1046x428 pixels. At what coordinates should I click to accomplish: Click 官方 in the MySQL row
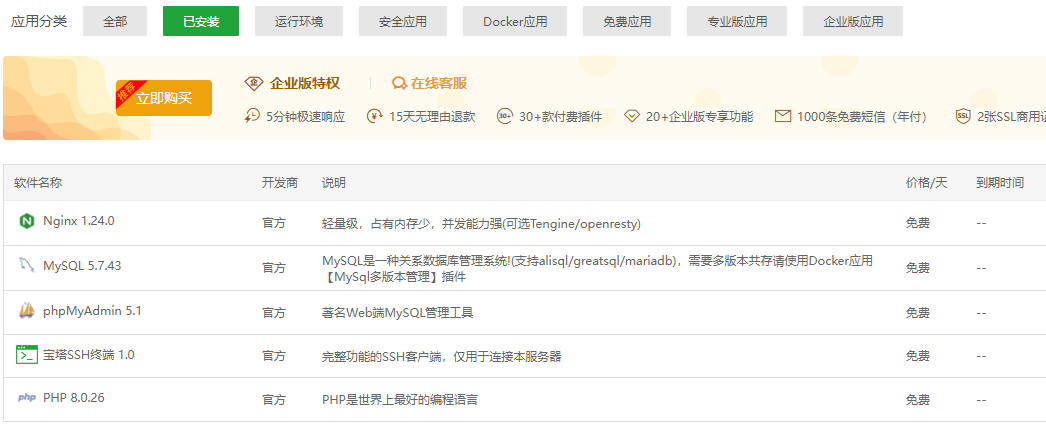coord(274,268)
